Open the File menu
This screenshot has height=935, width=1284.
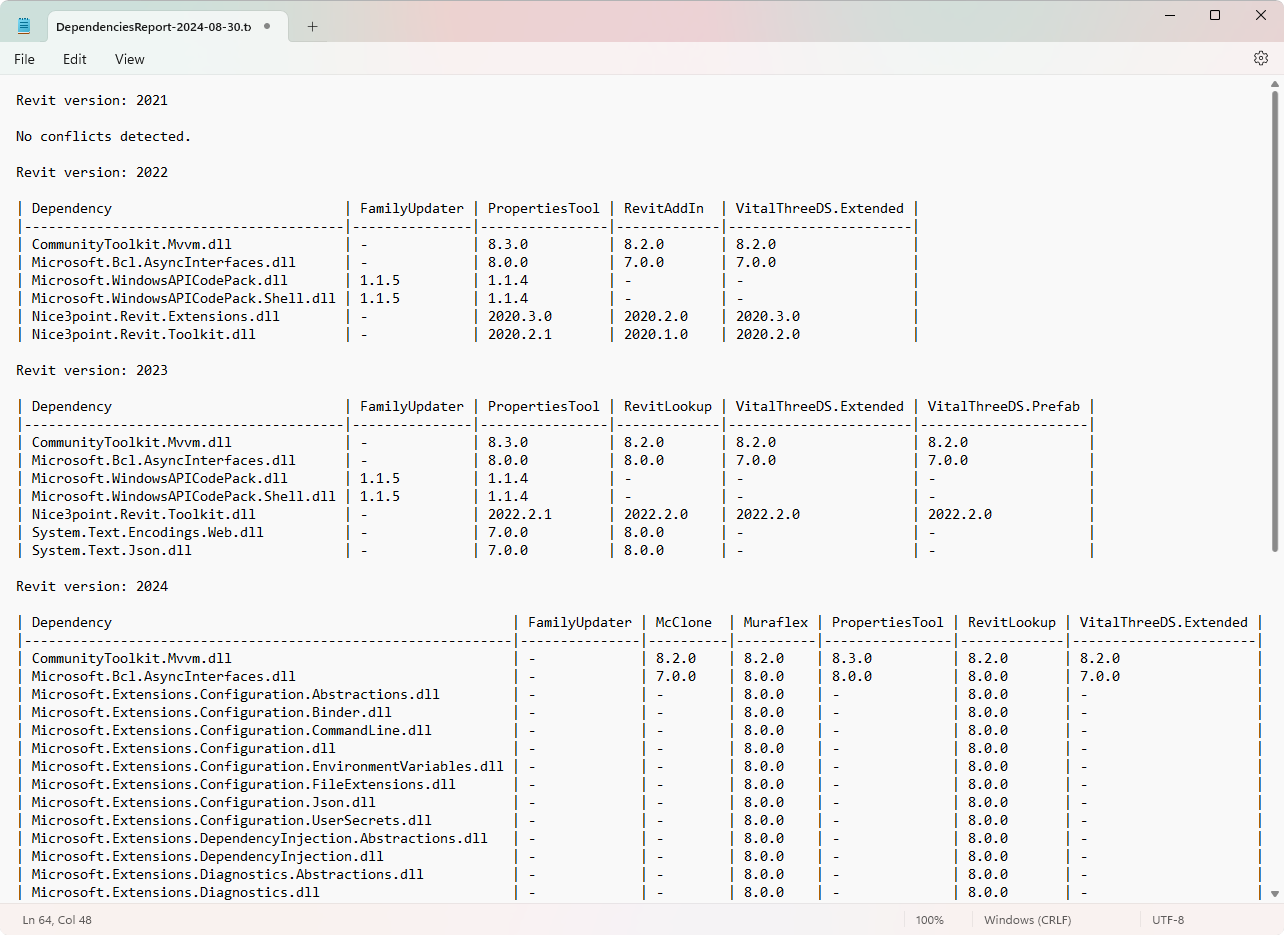pos(23,59)
